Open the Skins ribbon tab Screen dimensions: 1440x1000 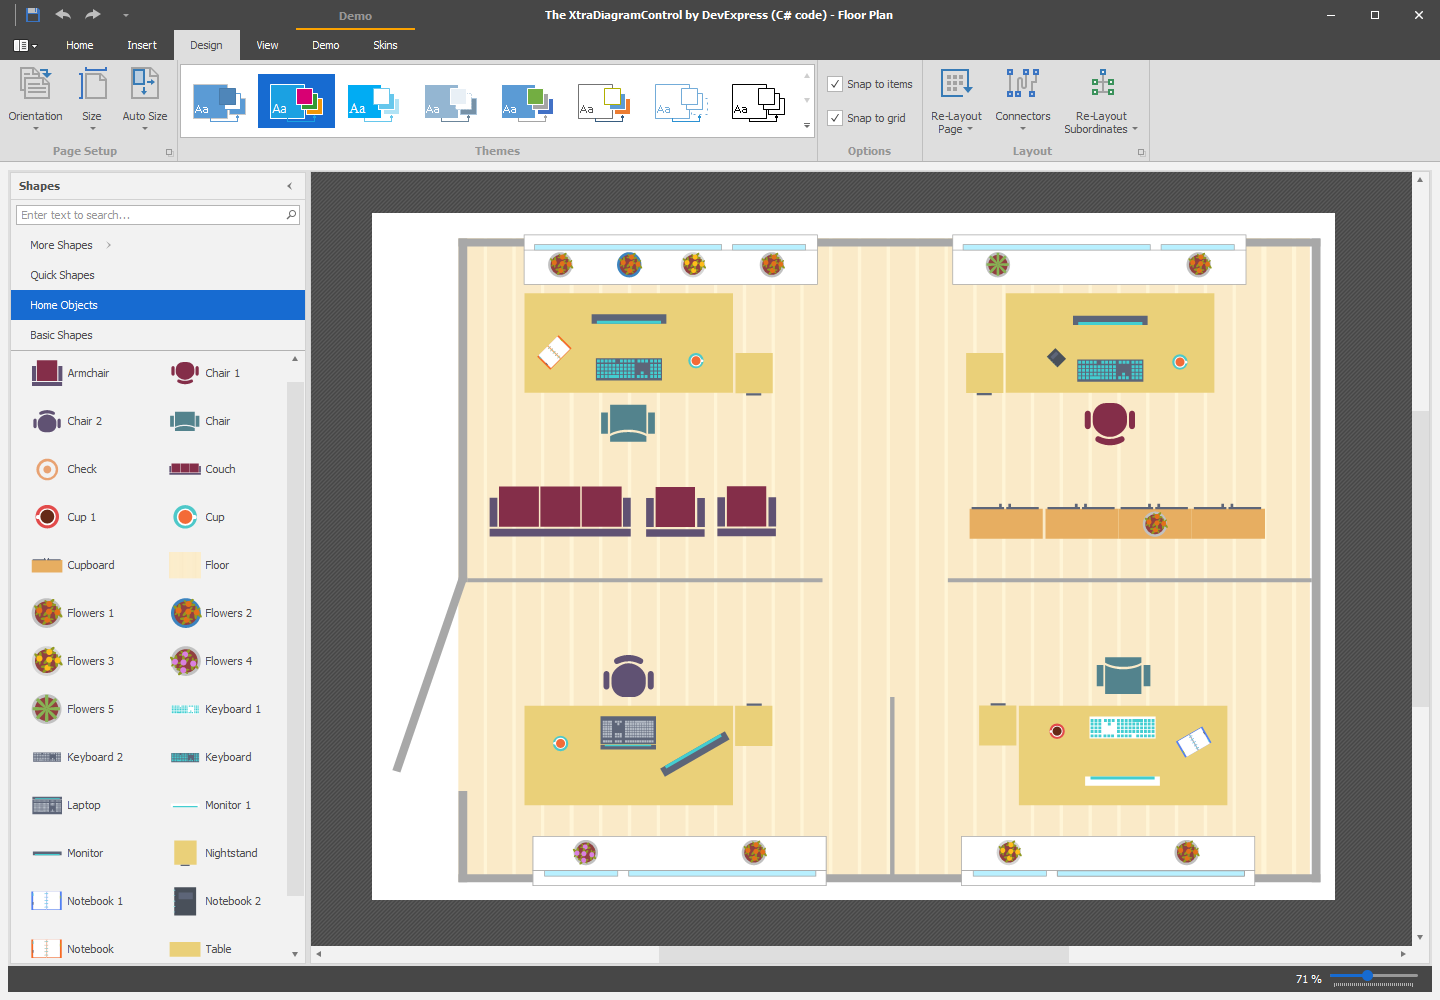click(x=385, y=45)
